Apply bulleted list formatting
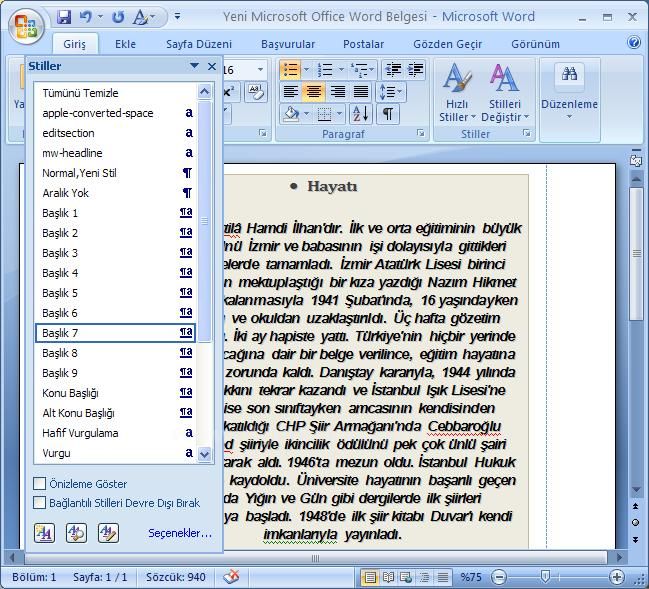 tap(290, 70)
